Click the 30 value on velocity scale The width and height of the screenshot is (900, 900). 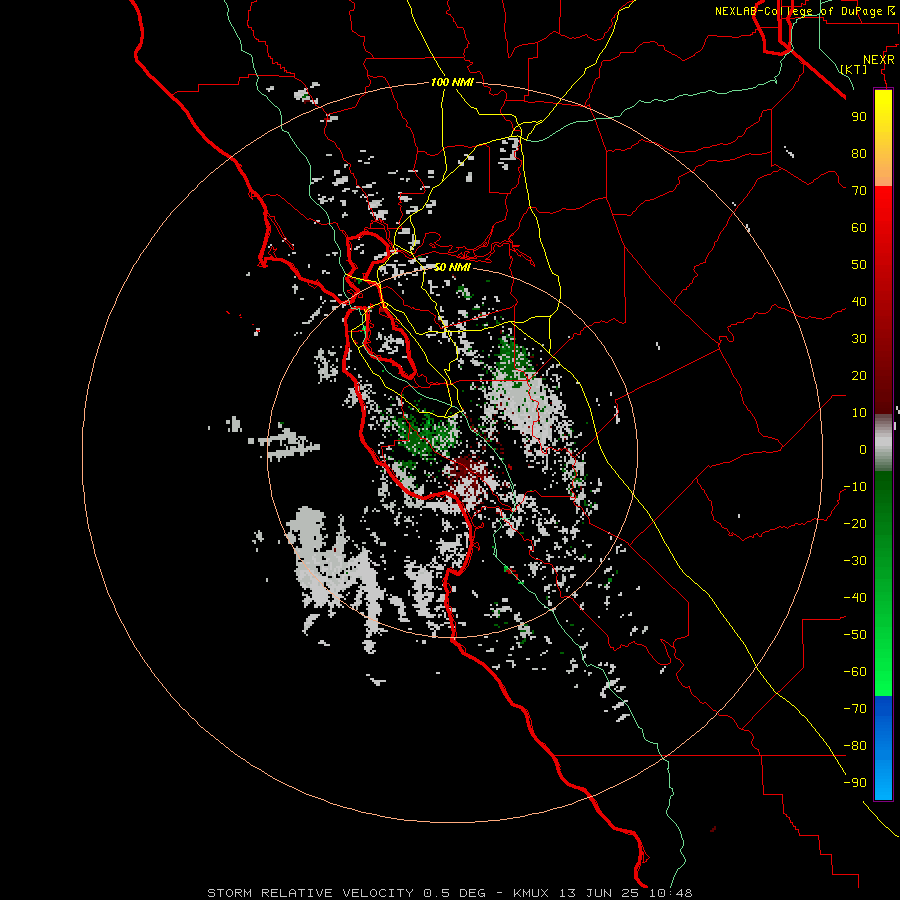(x=859, y=339)
